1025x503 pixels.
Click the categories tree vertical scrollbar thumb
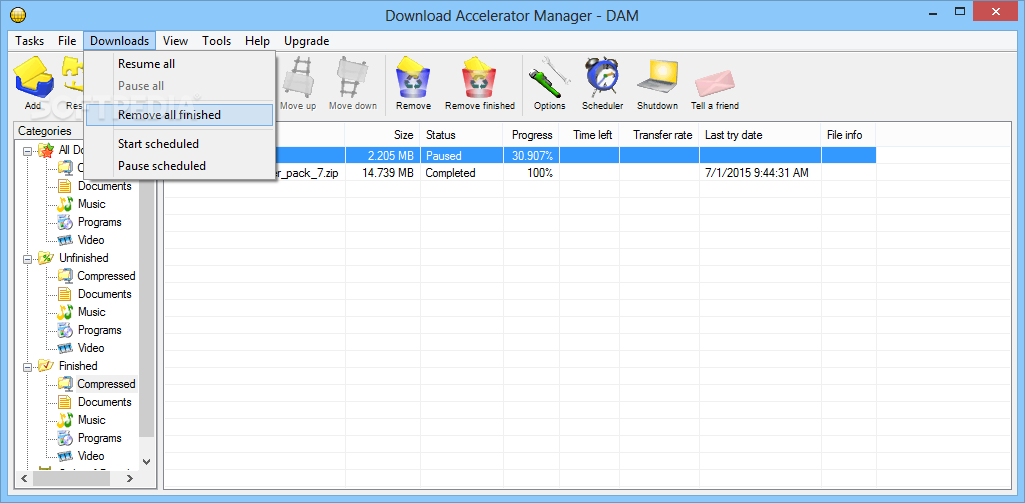pos(146,295)
